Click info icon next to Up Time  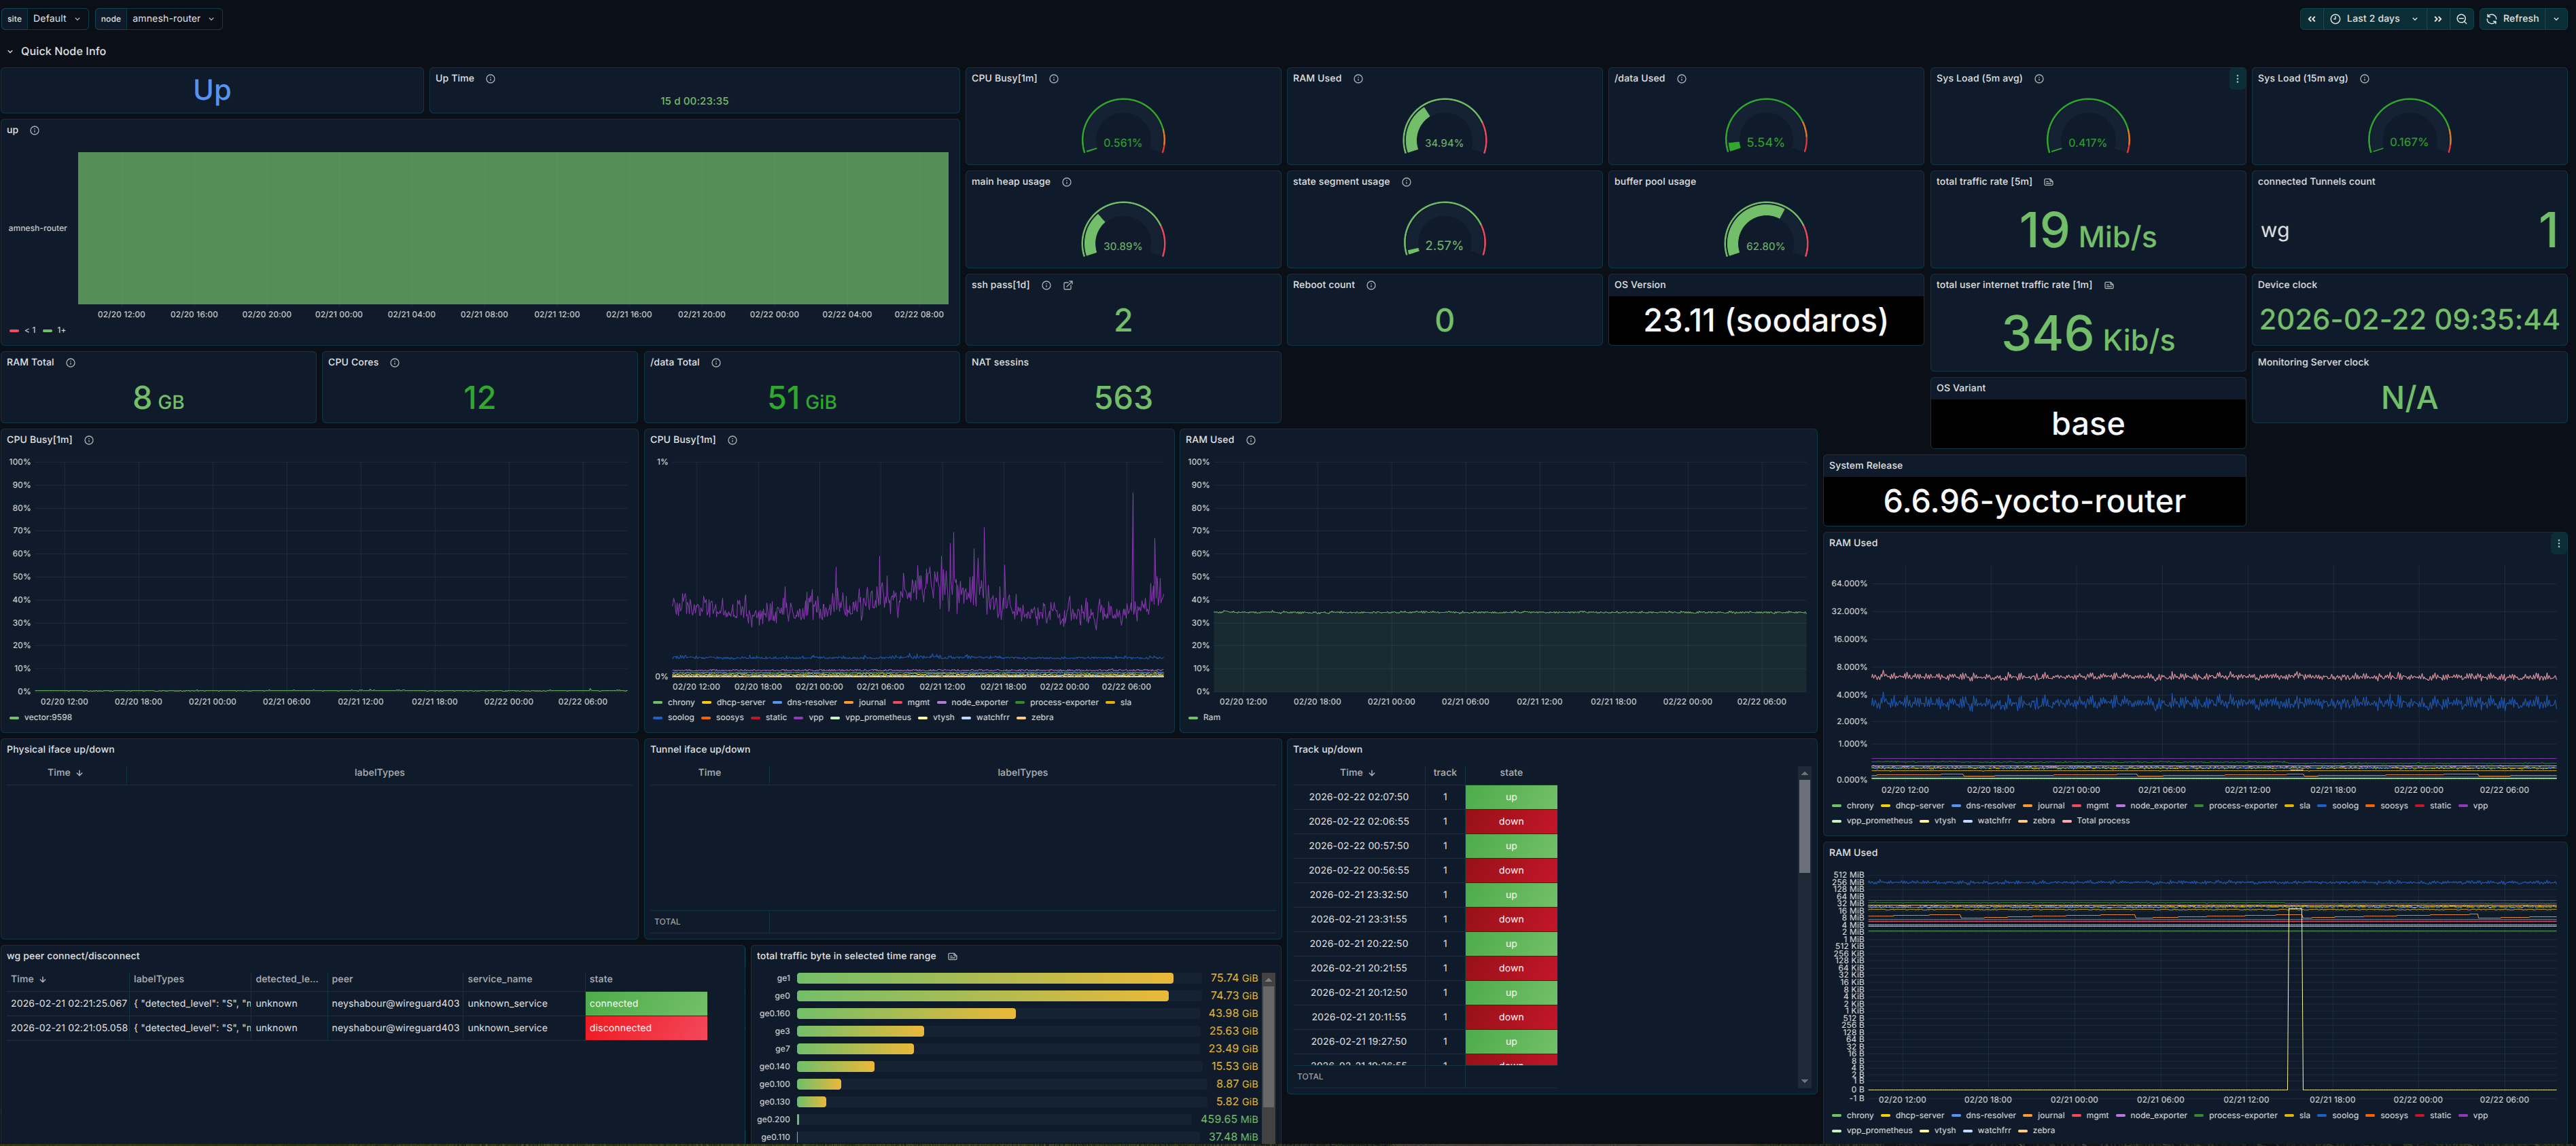tap(490, 78)
